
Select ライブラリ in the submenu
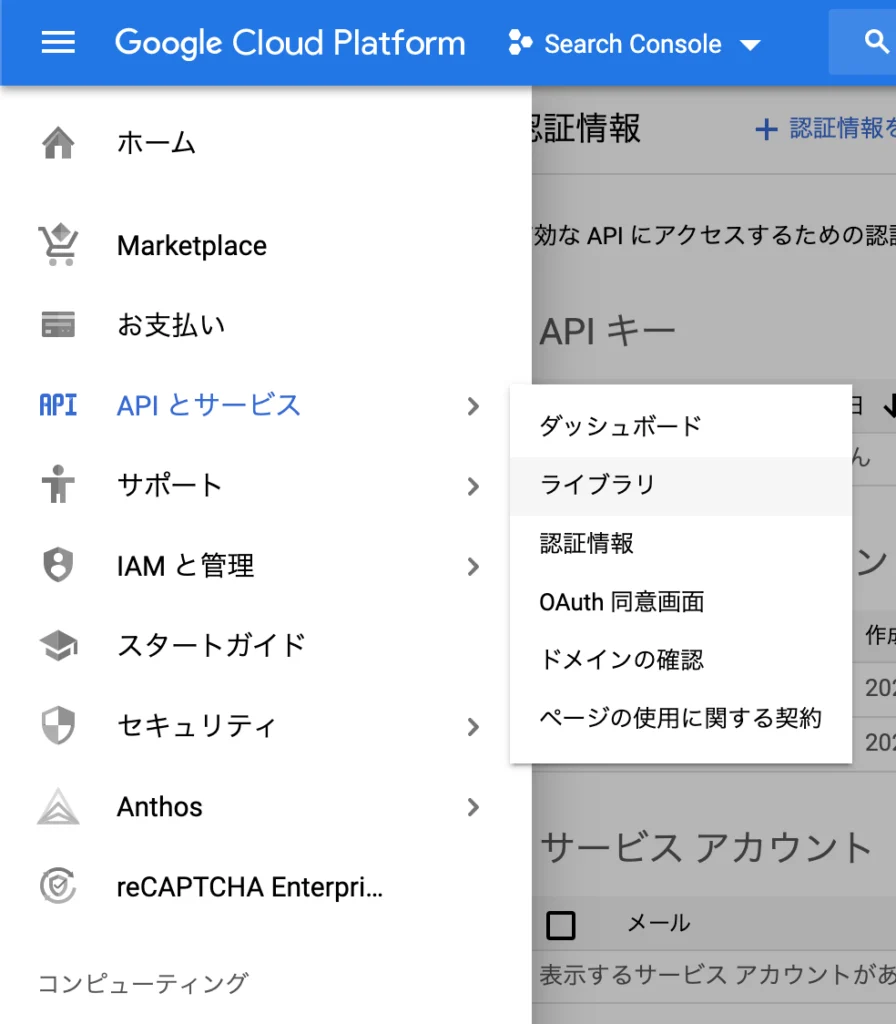pos(680,485)
